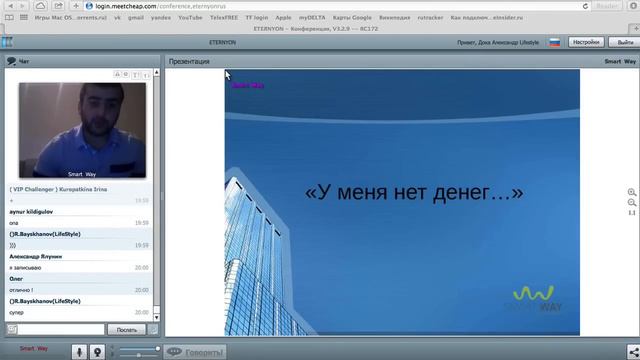Viewport: 640px width, 360px height.
Task: Click the Выйти logout button
Action: pos(624,42)
